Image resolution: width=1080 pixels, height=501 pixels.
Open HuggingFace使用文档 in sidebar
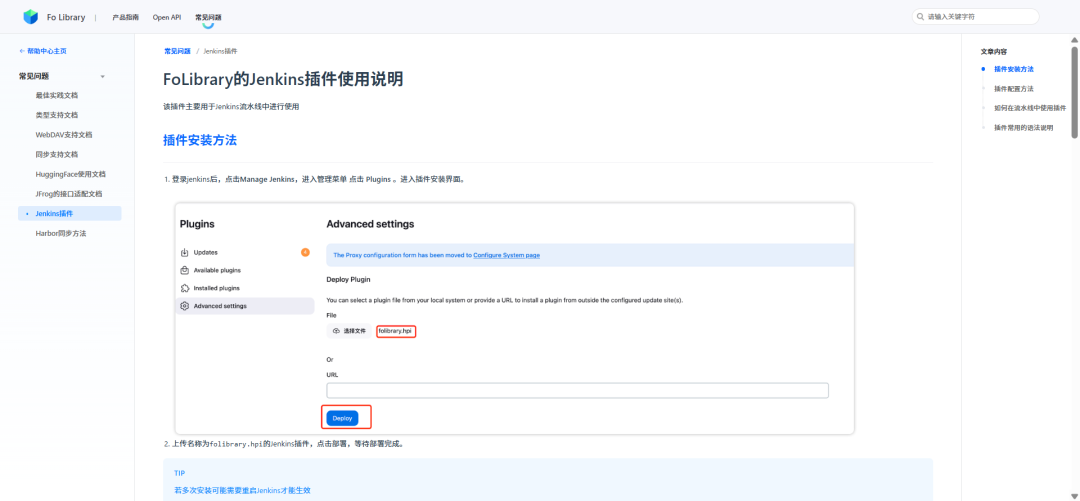tap(70, 174)
